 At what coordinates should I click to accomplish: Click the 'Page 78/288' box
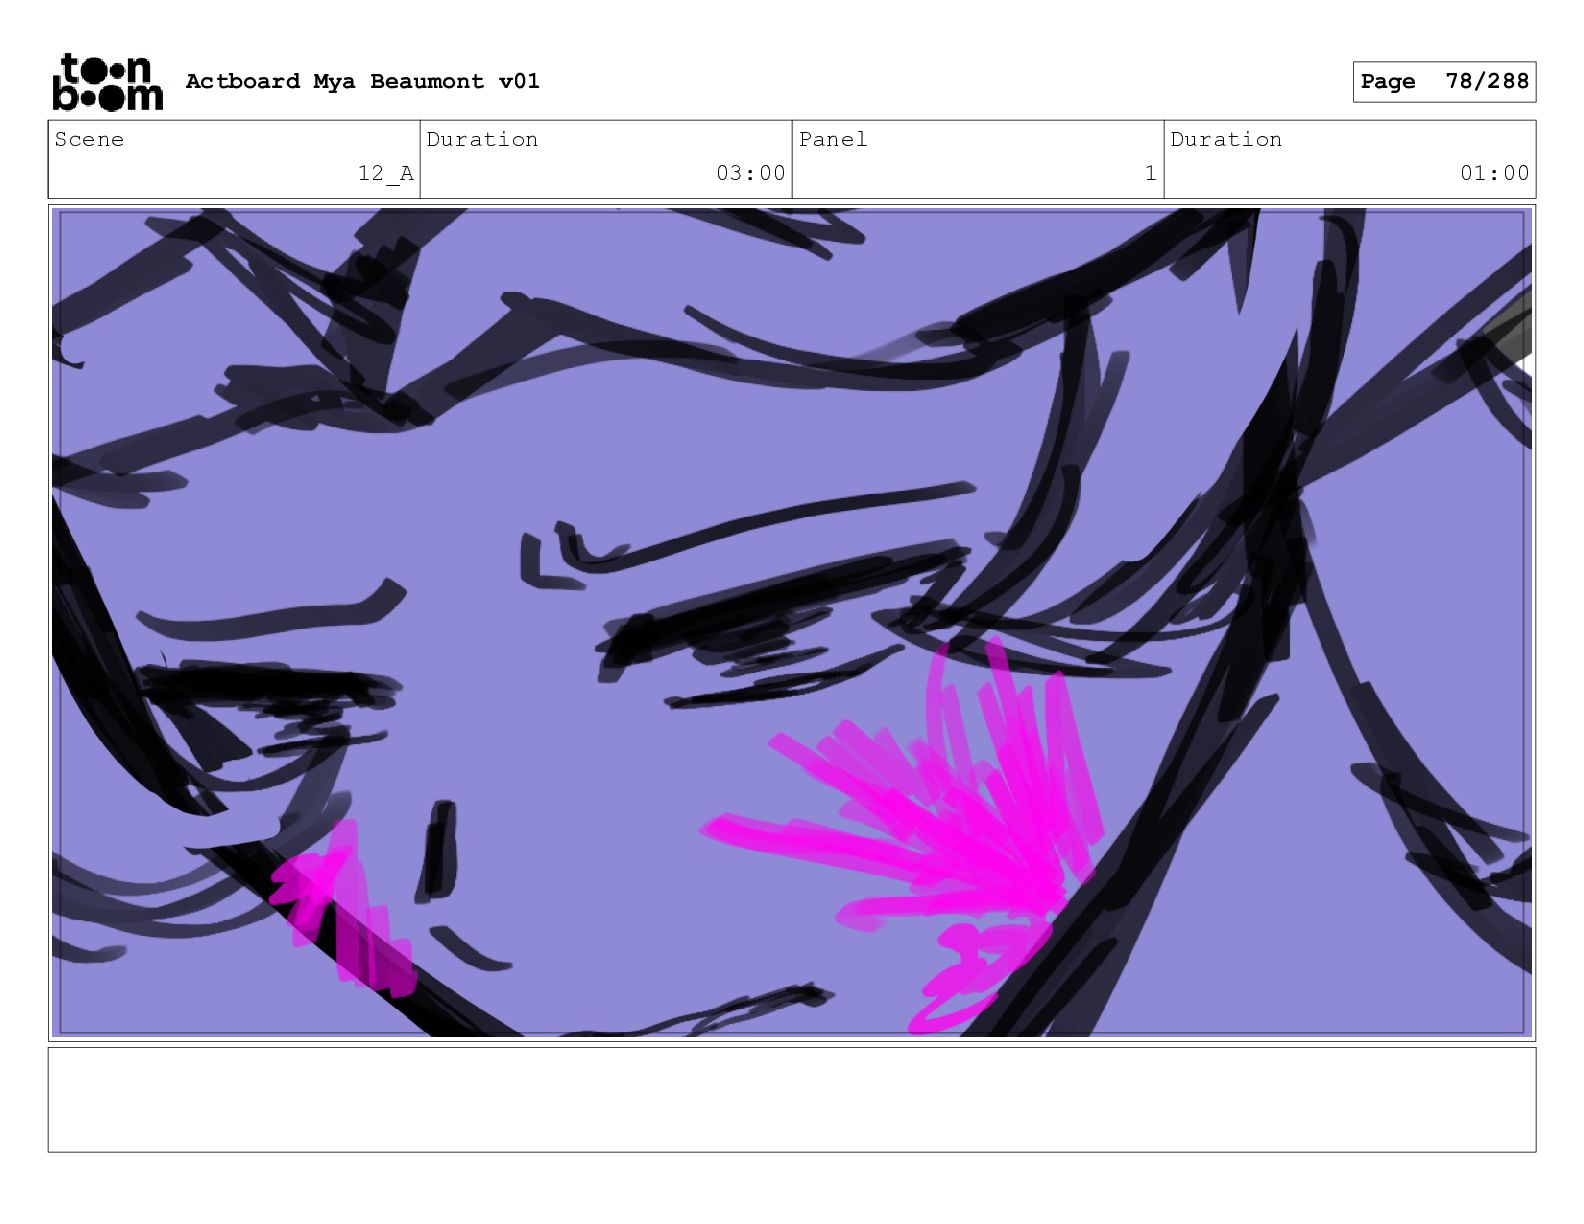click(x=1444, y=81)
